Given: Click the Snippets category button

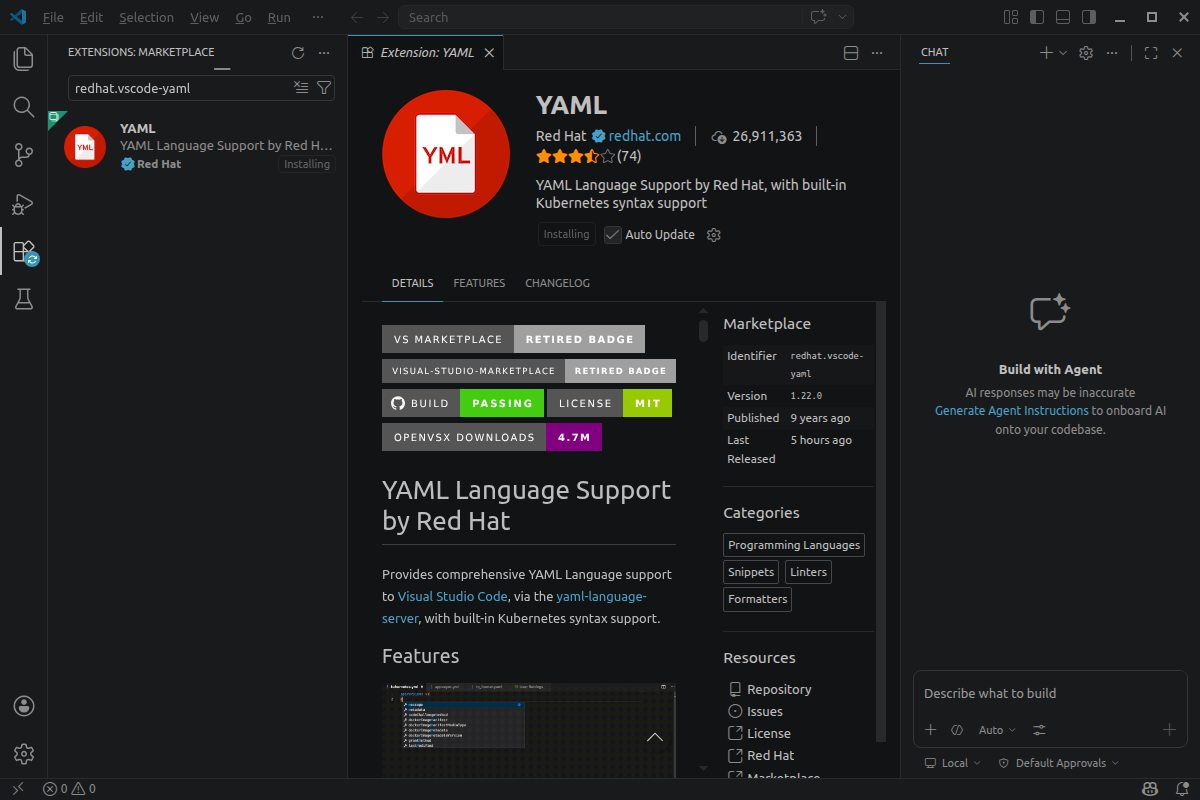Looking at the screenshot, I should coord(751,572).
